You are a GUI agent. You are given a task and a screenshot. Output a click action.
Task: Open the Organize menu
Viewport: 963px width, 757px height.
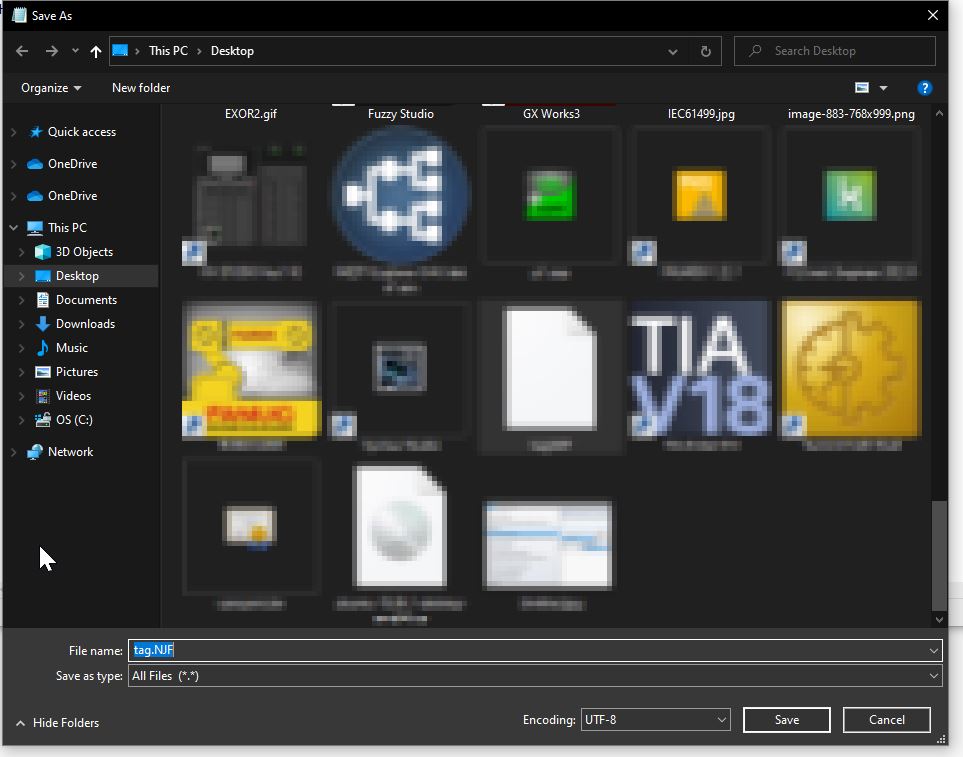pos(50,88)
